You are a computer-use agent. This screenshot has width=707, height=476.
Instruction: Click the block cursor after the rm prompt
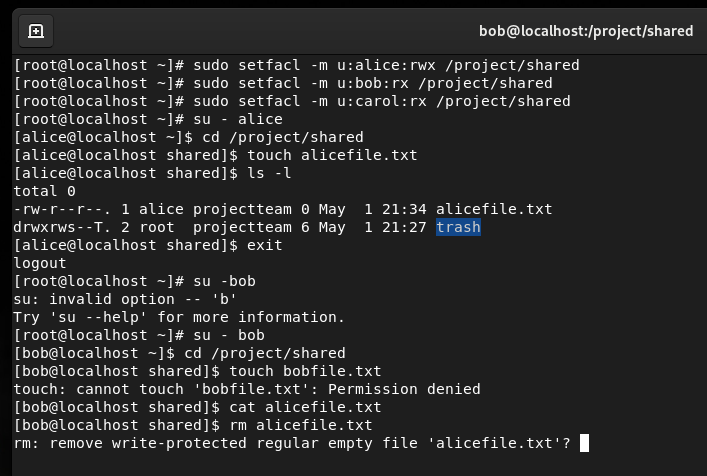click(x=584, y=443)
